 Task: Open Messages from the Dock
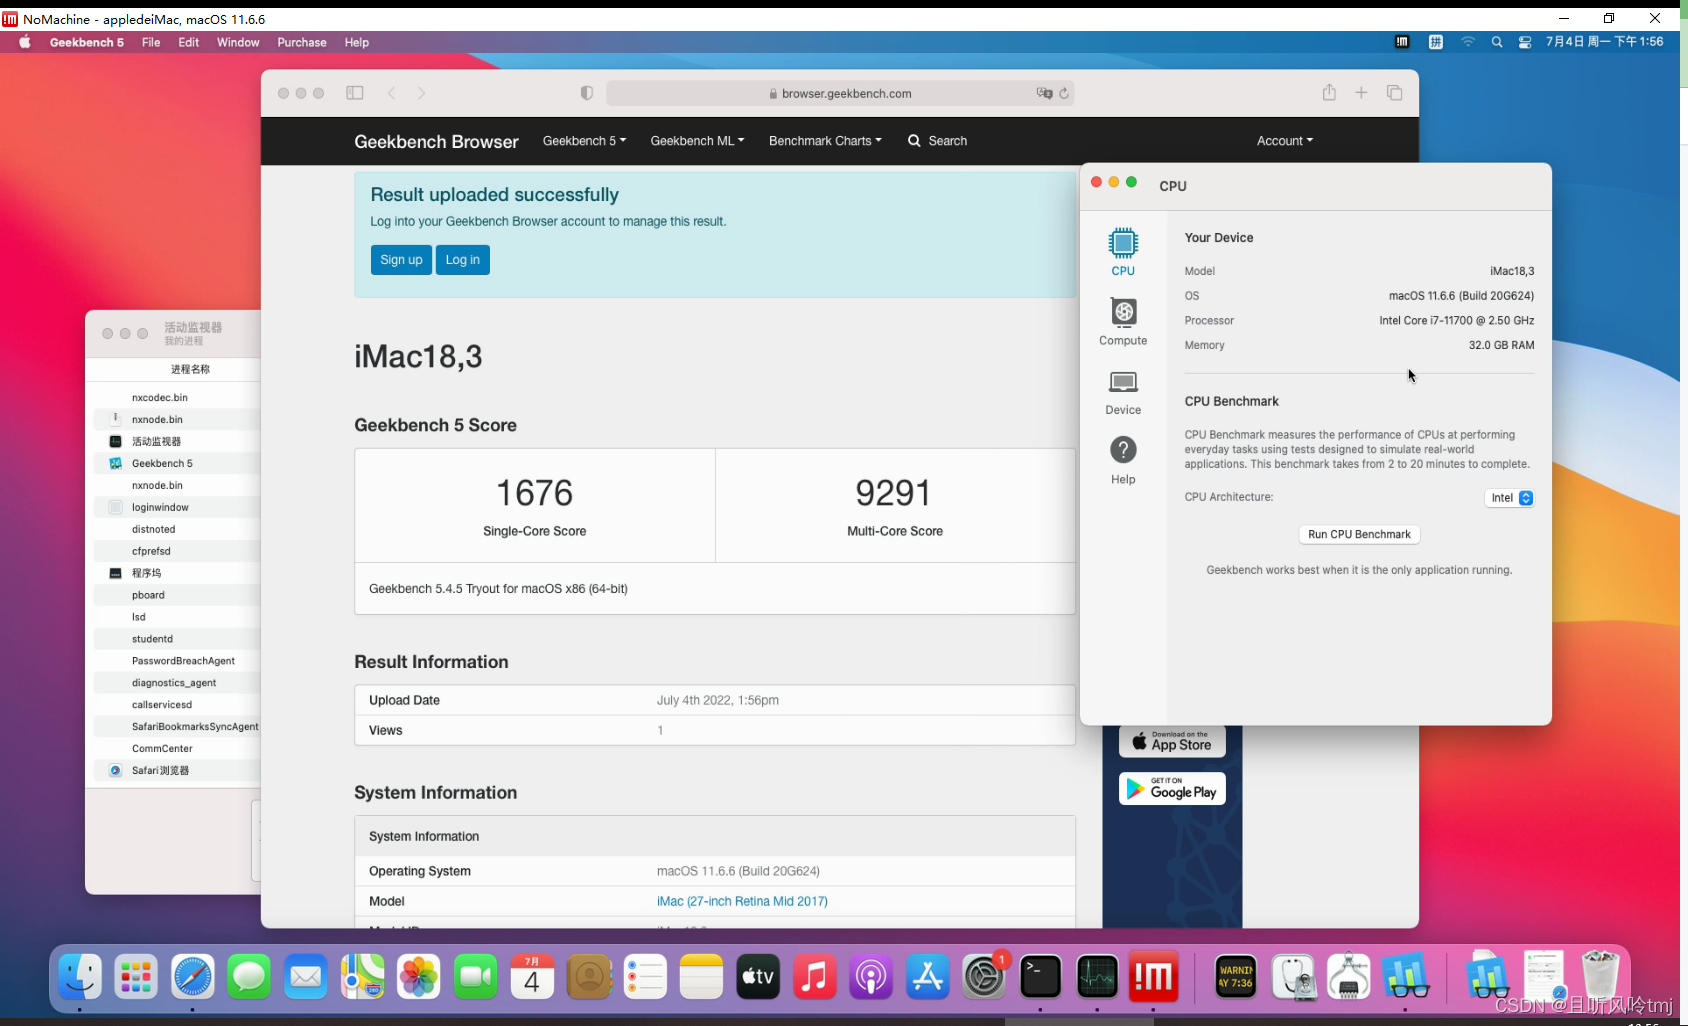pyautogui.click(x=249, y=977)
